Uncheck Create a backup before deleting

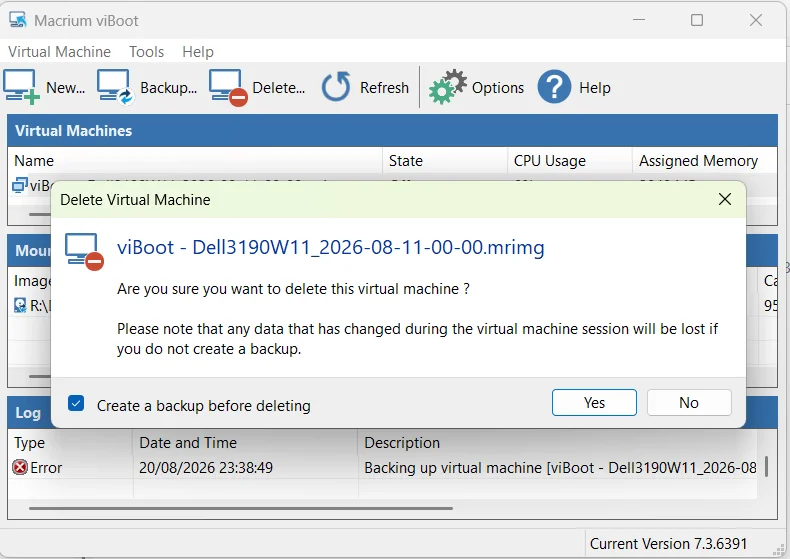[x=76, y=403]
